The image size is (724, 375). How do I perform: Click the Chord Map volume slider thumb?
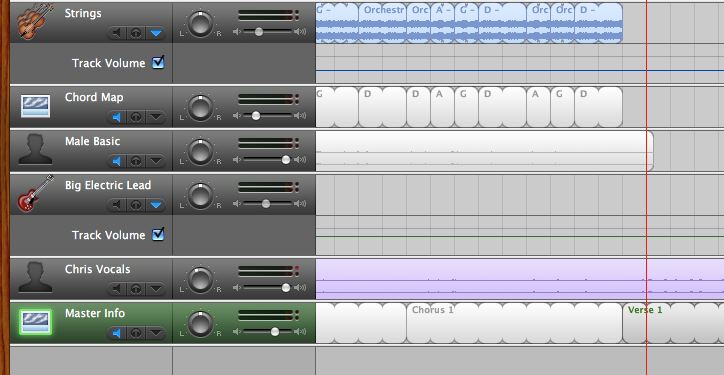click(256, 115)
